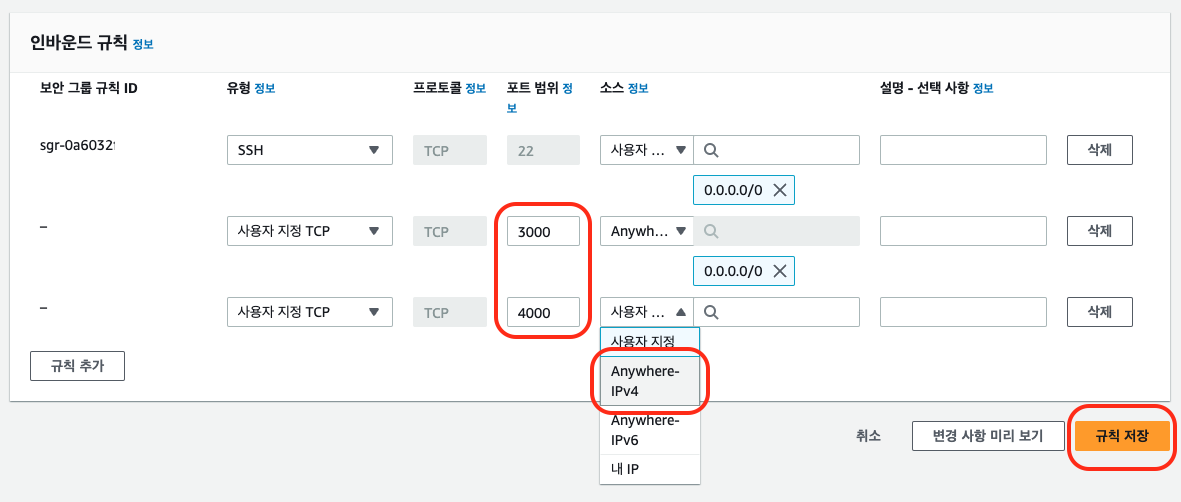Viewport: 1181px width, 502px height.
Task: Click 규칙 저장 to save rules
Action: (x=1121, y=435)
